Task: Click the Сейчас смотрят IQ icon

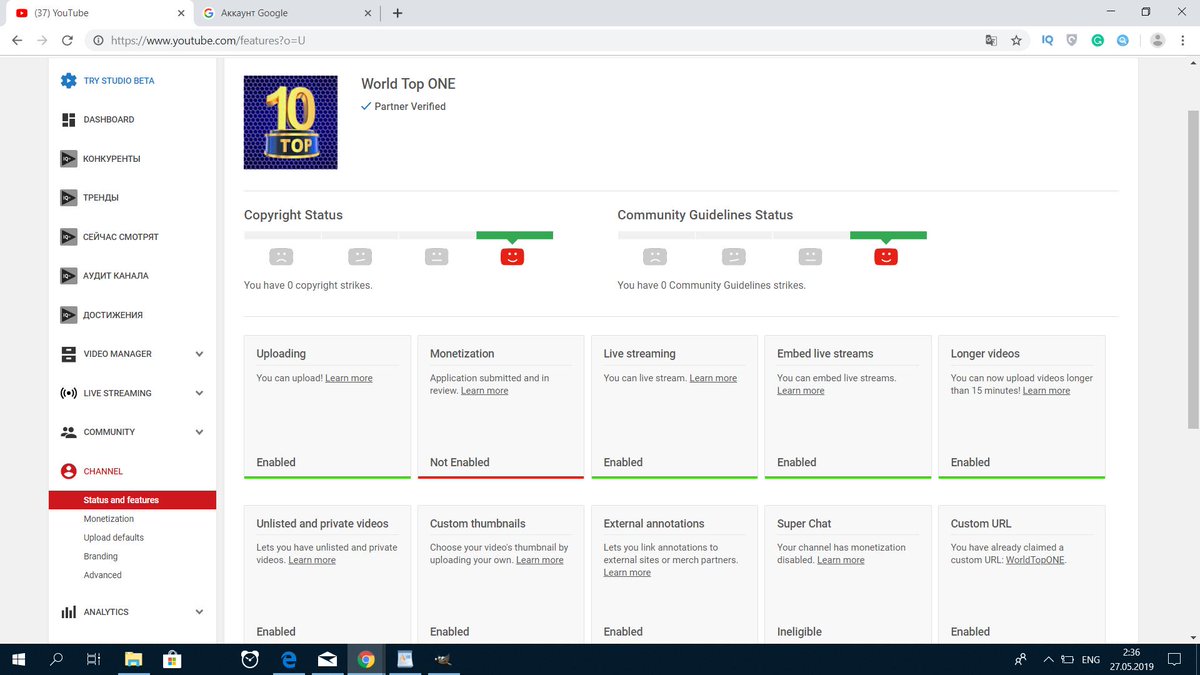Action: click(x=68, y=237)
